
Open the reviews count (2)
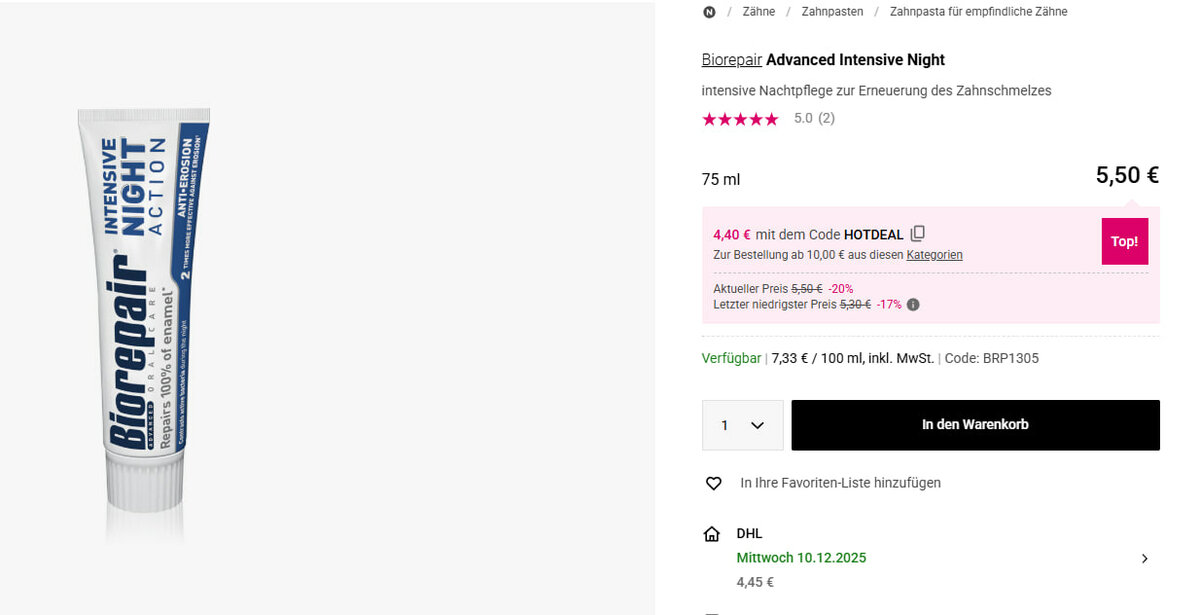coord(826,118)
